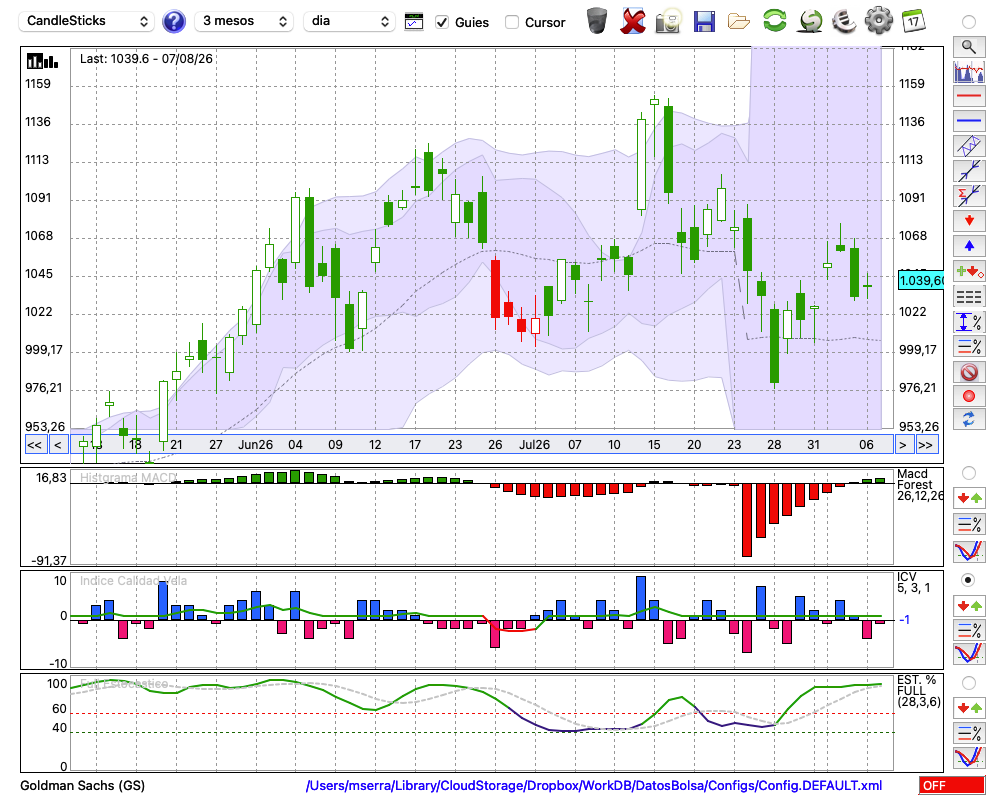Select the radio button beside the main chart toolbar
This screenshot has width=1000, height=800.
coord(969,22)
